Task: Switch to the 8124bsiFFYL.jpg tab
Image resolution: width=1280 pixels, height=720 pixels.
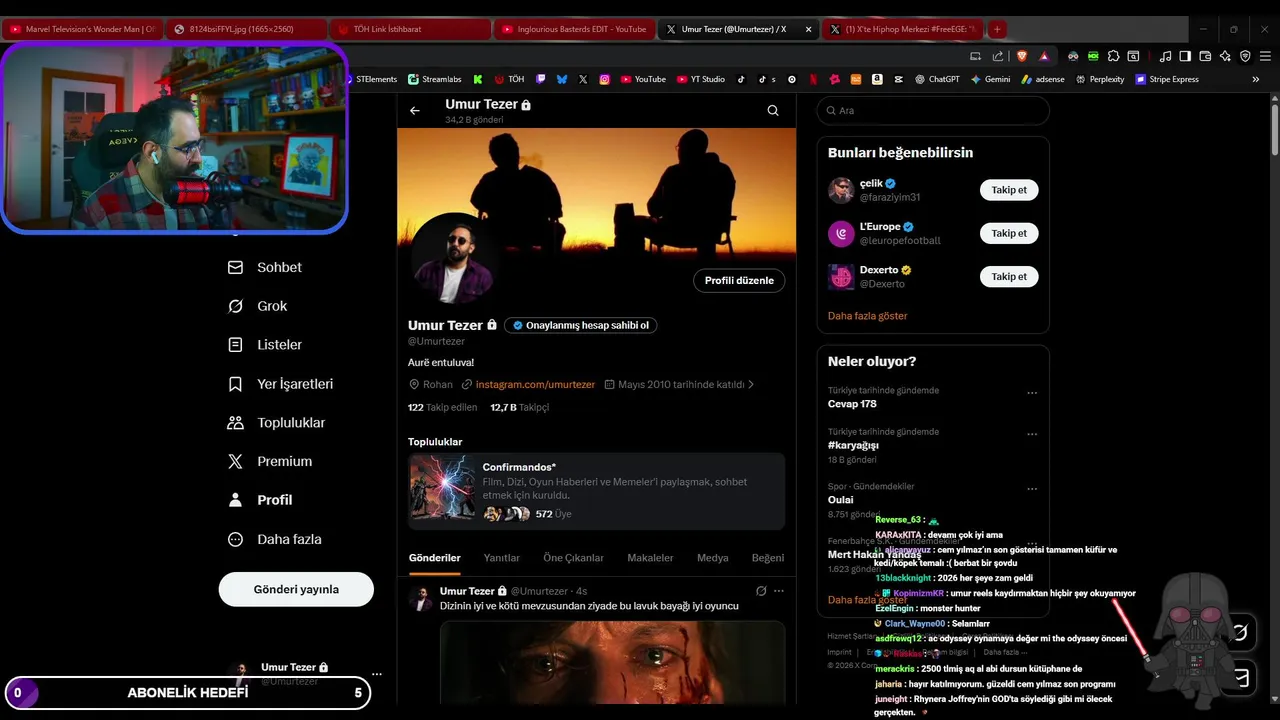Action: (x=245, y=29)
